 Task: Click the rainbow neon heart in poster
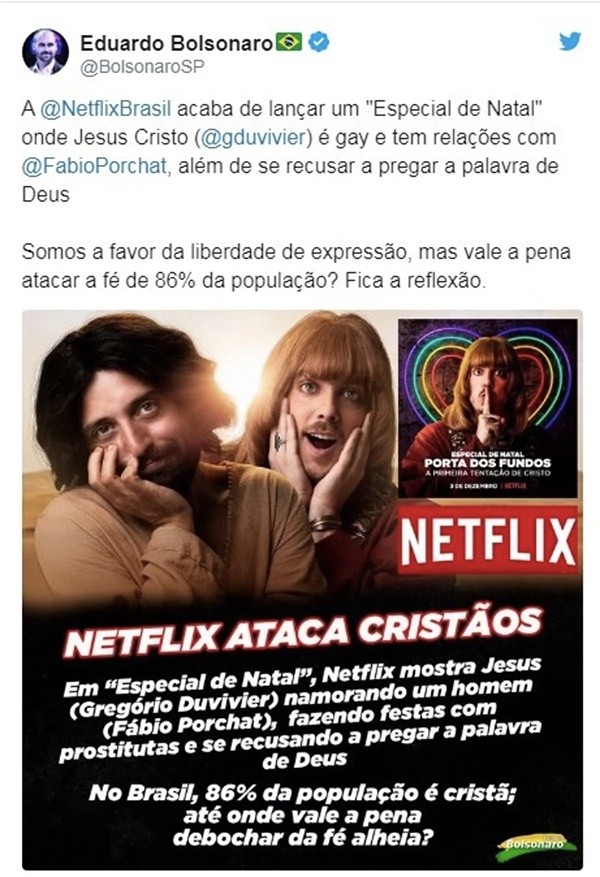point(486,380)
